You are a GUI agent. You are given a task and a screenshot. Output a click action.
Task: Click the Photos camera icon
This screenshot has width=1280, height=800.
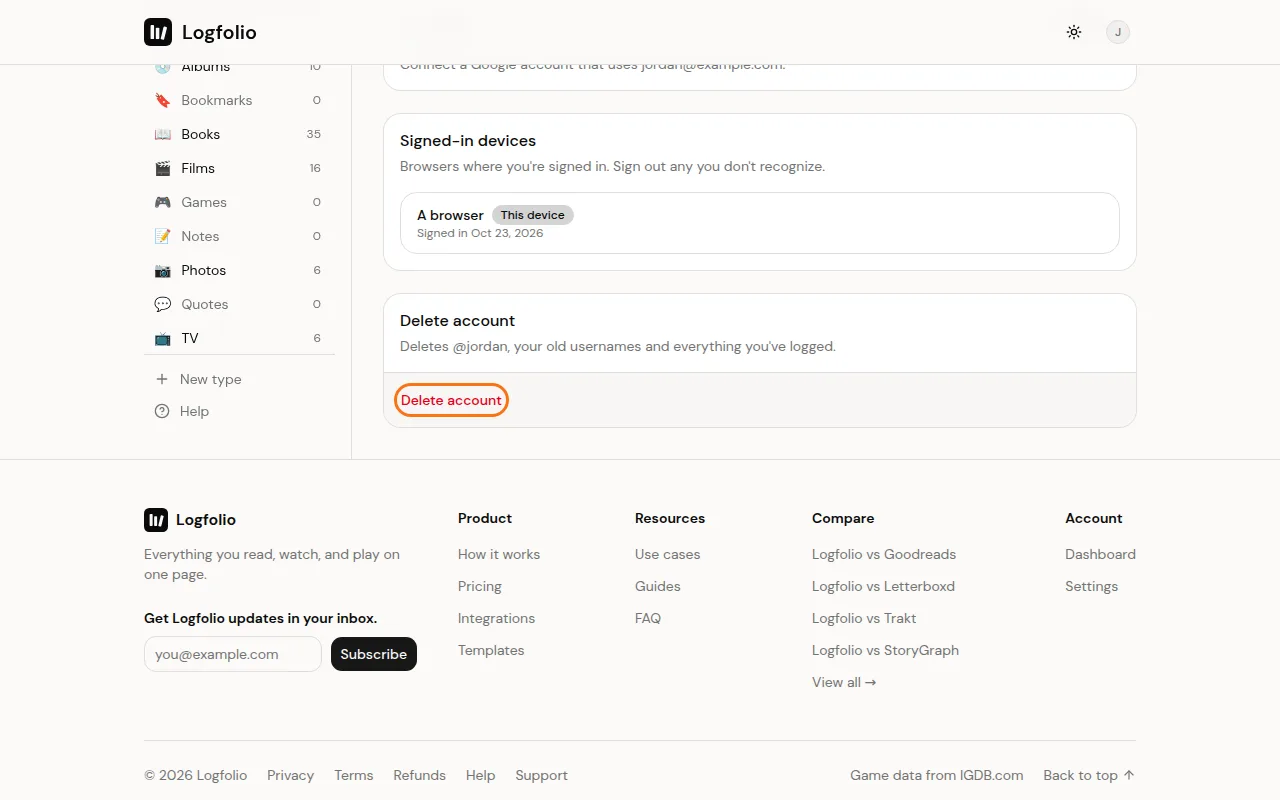tap(162, 270)
